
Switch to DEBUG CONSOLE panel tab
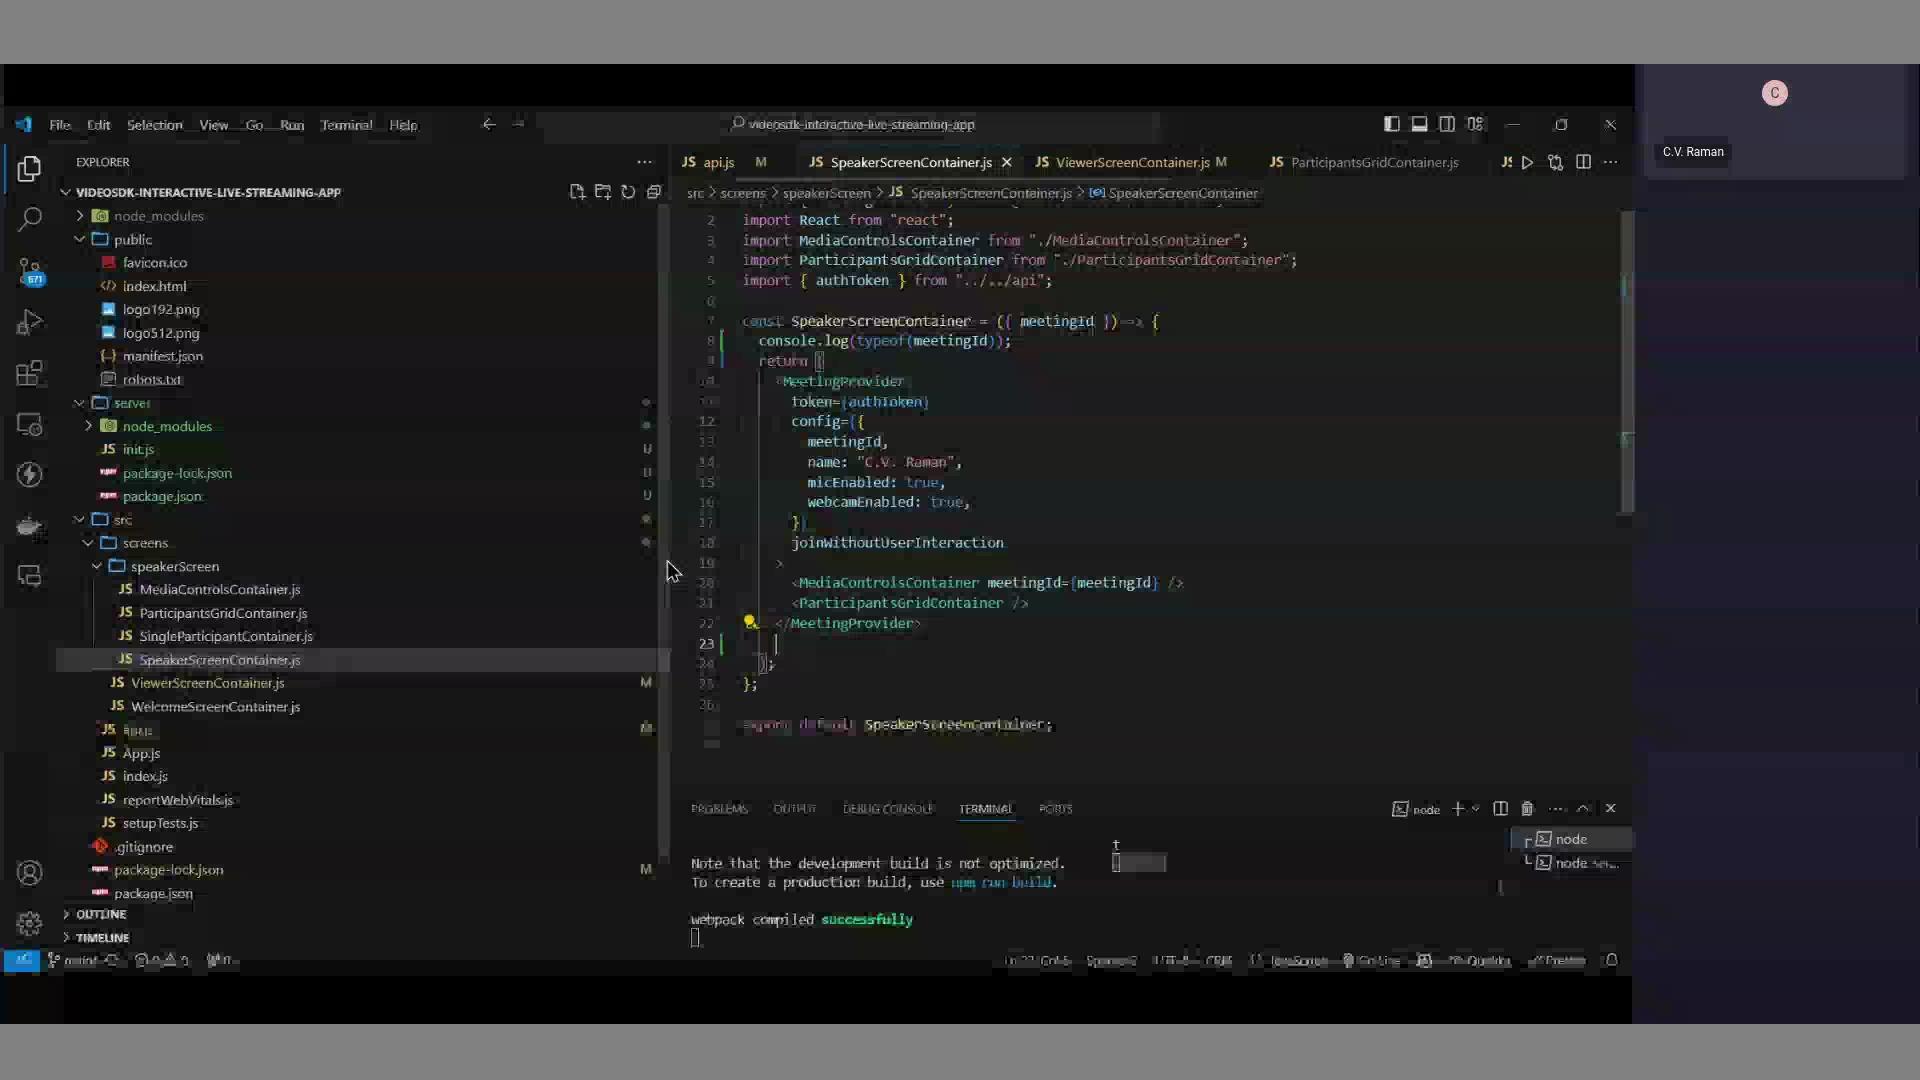pyautogui.click(x=888, y=809)
